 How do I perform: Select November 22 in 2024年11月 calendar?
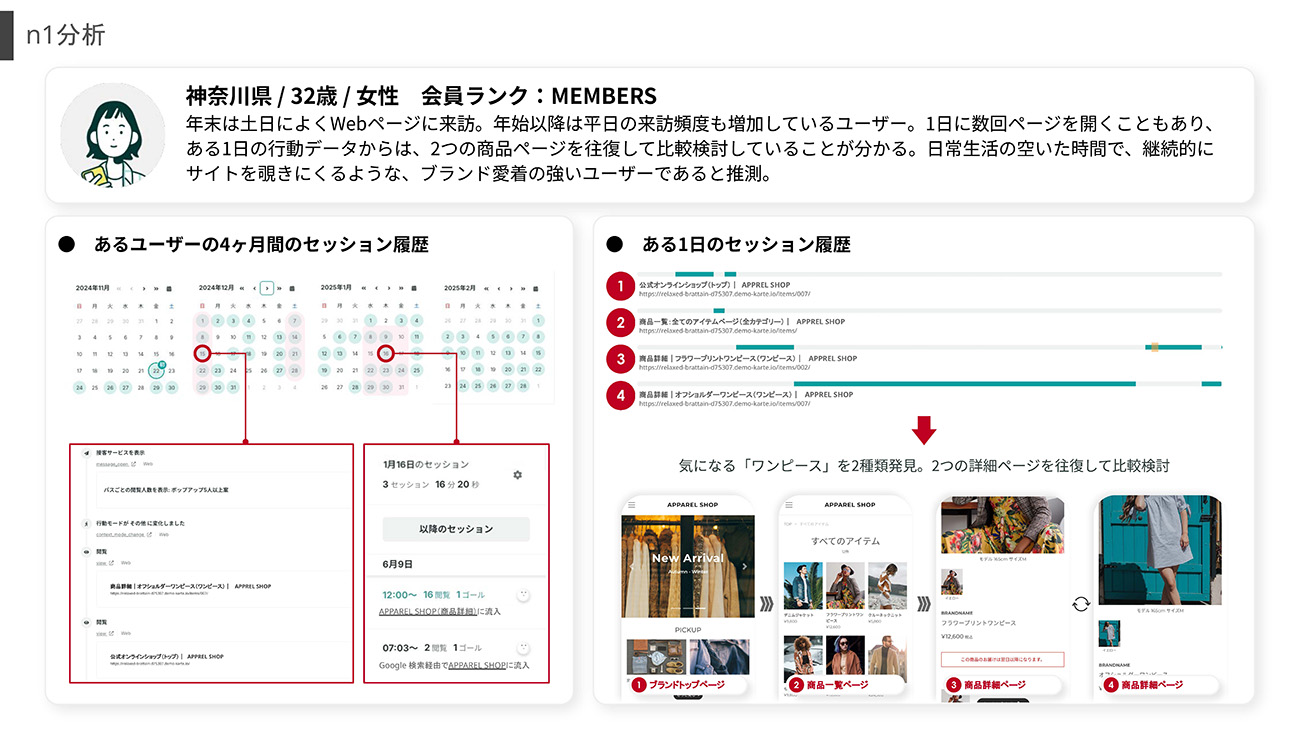point(156,371)
